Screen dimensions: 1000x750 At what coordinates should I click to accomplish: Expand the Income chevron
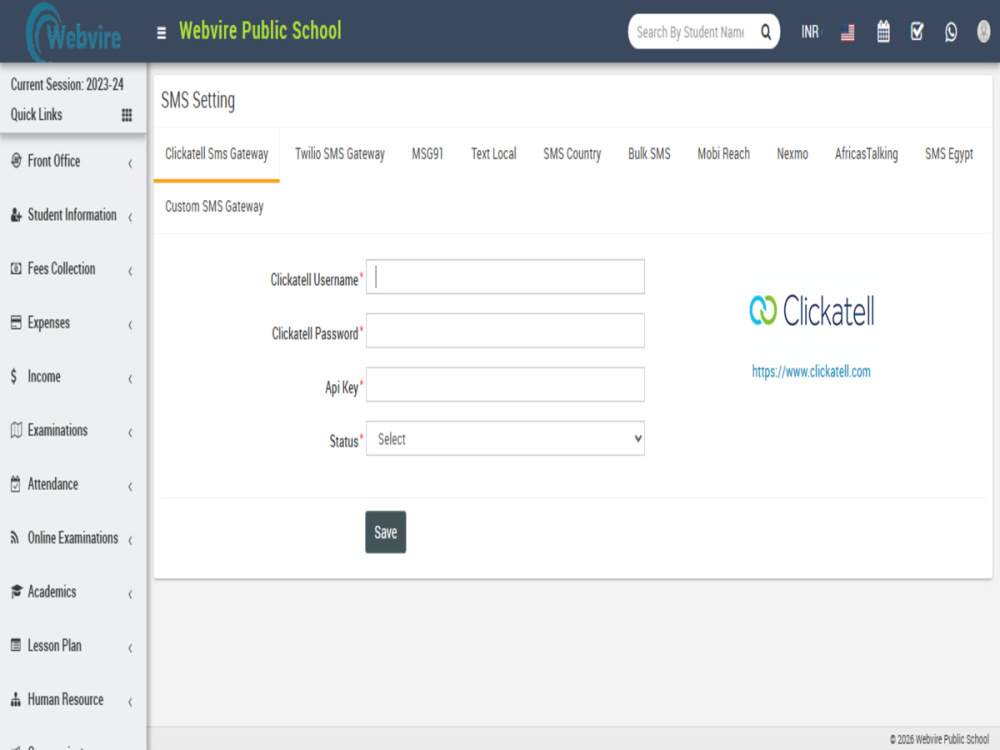point(130,379)
